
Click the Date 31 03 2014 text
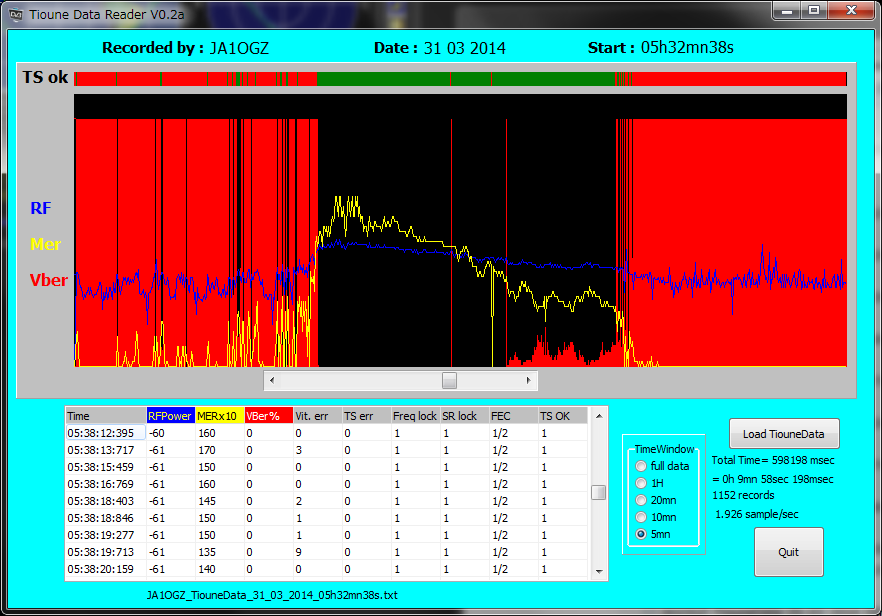(440, 48)
